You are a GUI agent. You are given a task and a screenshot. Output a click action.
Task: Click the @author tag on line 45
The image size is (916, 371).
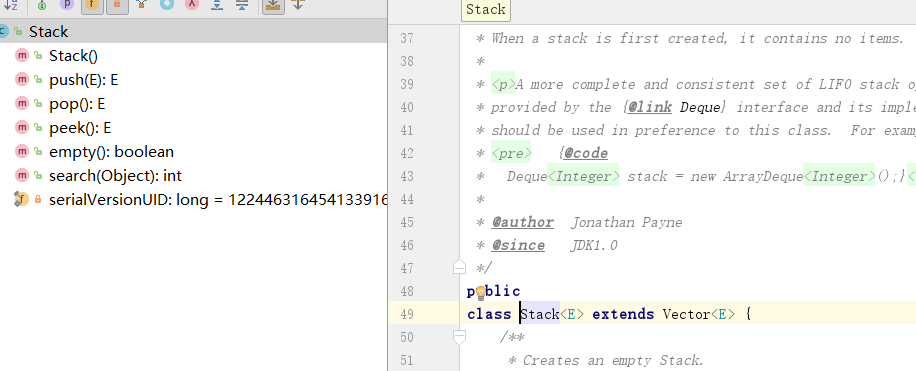(522, 223)
